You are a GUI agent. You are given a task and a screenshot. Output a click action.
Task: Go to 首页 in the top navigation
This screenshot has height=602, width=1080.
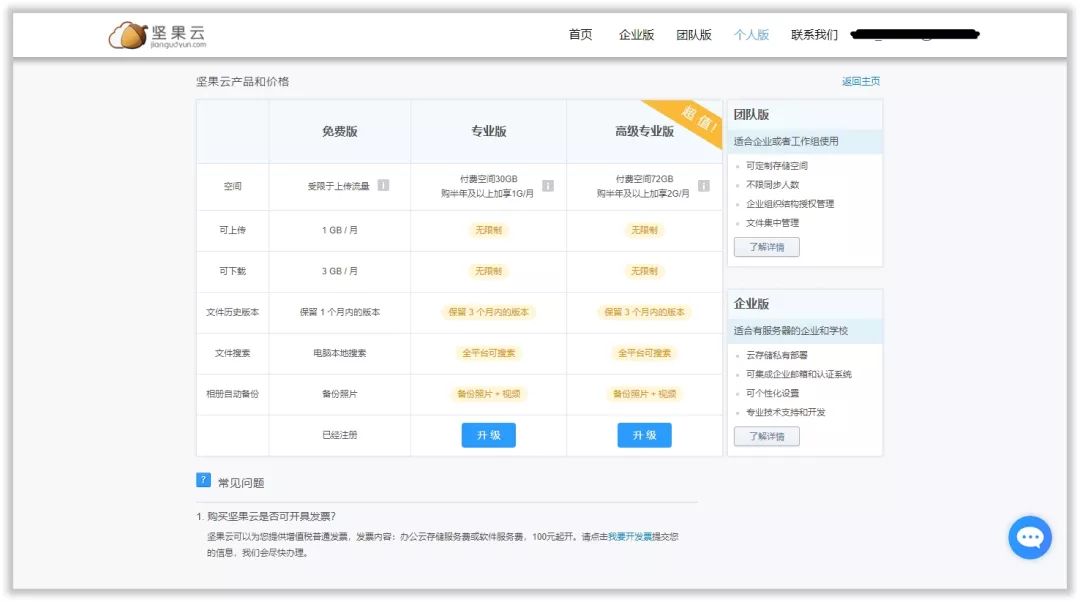(580, 35)
